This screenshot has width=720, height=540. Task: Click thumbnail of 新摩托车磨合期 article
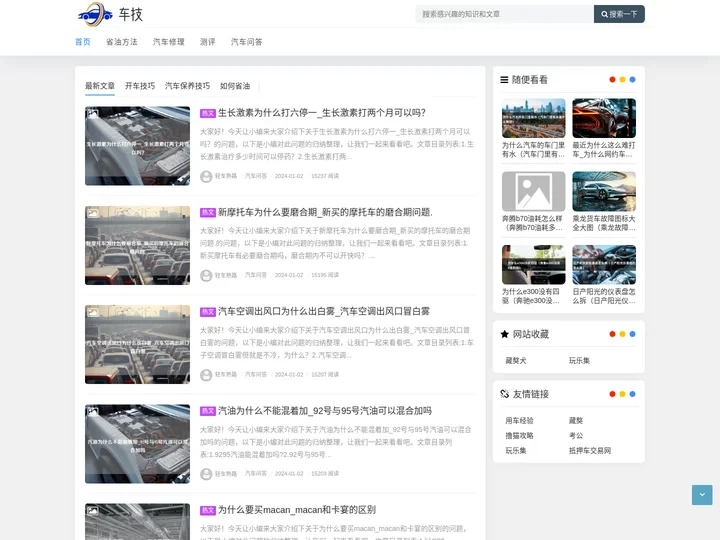(137, 245)
